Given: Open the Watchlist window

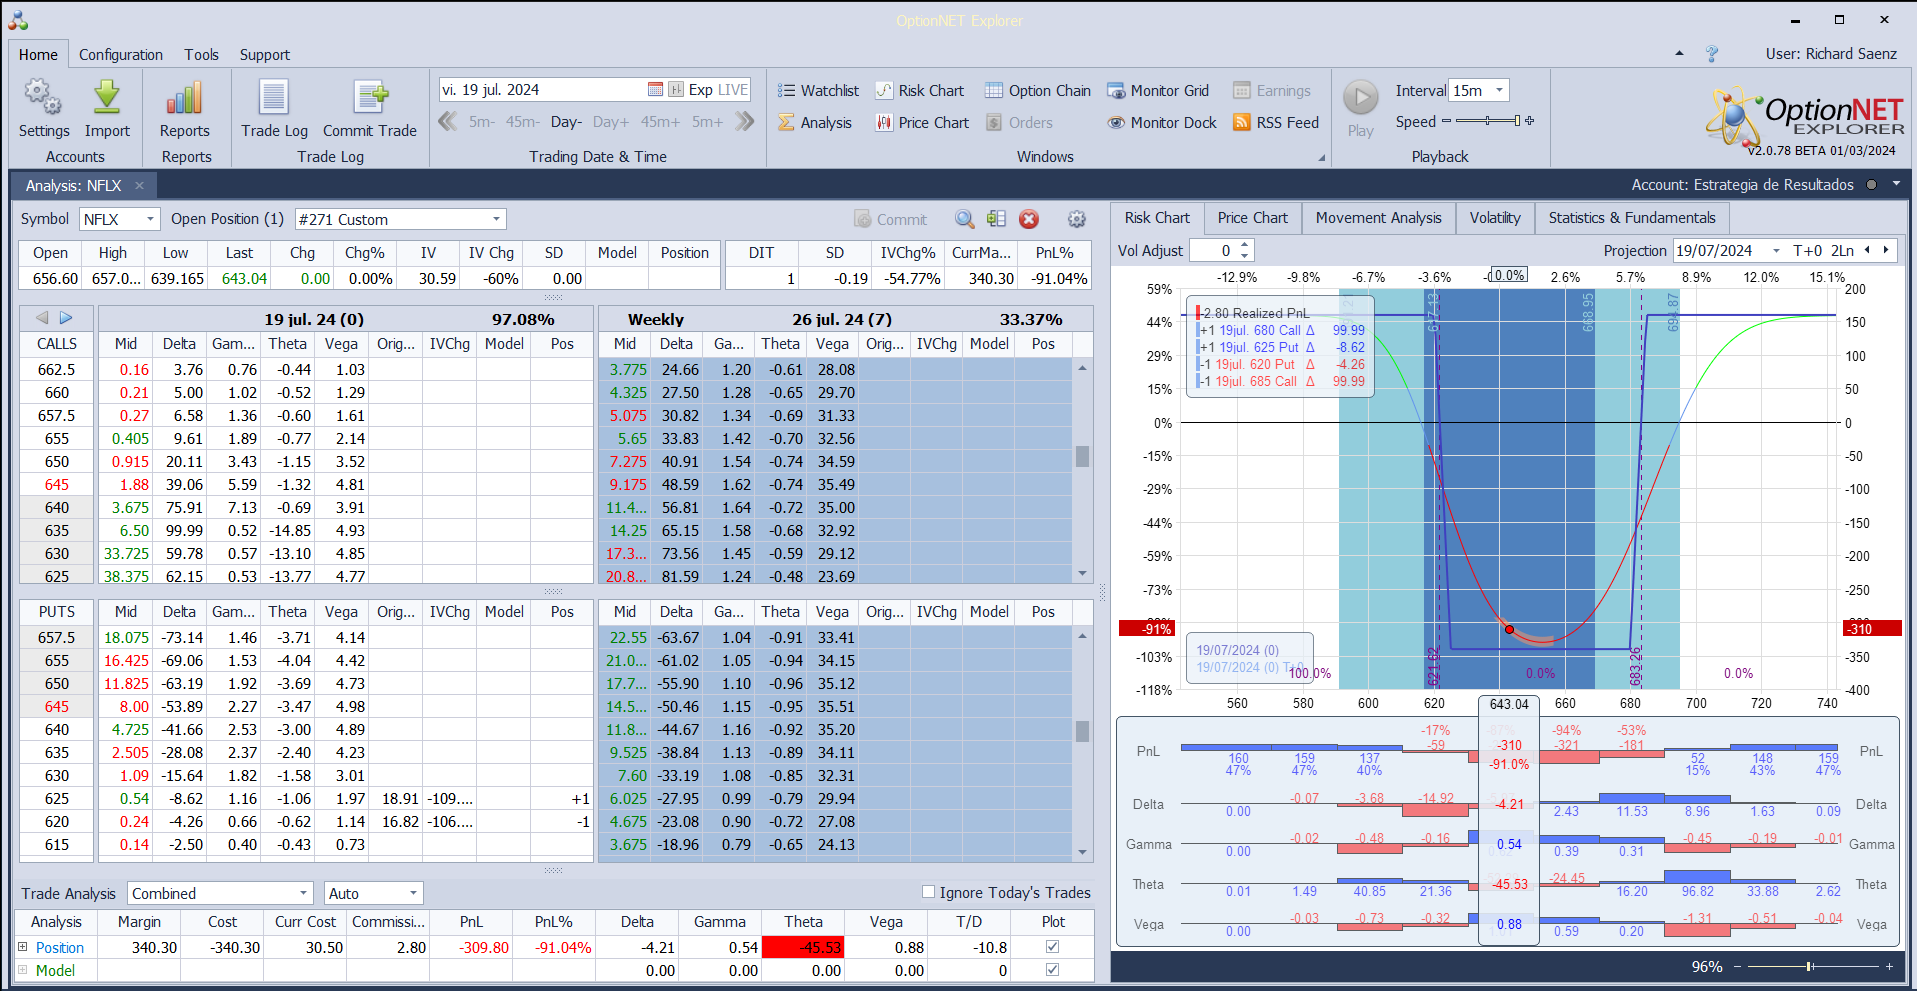Looking at the screenshot, I should (818, 91).
